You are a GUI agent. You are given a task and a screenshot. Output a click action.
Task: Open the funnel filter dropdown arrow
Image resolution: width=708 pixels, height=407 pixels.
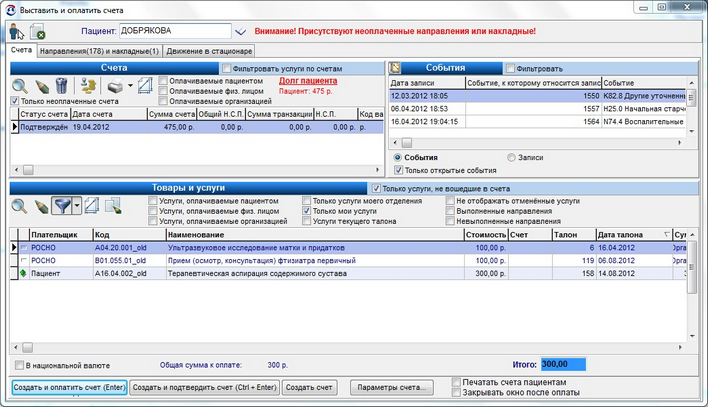coord(76,206)
